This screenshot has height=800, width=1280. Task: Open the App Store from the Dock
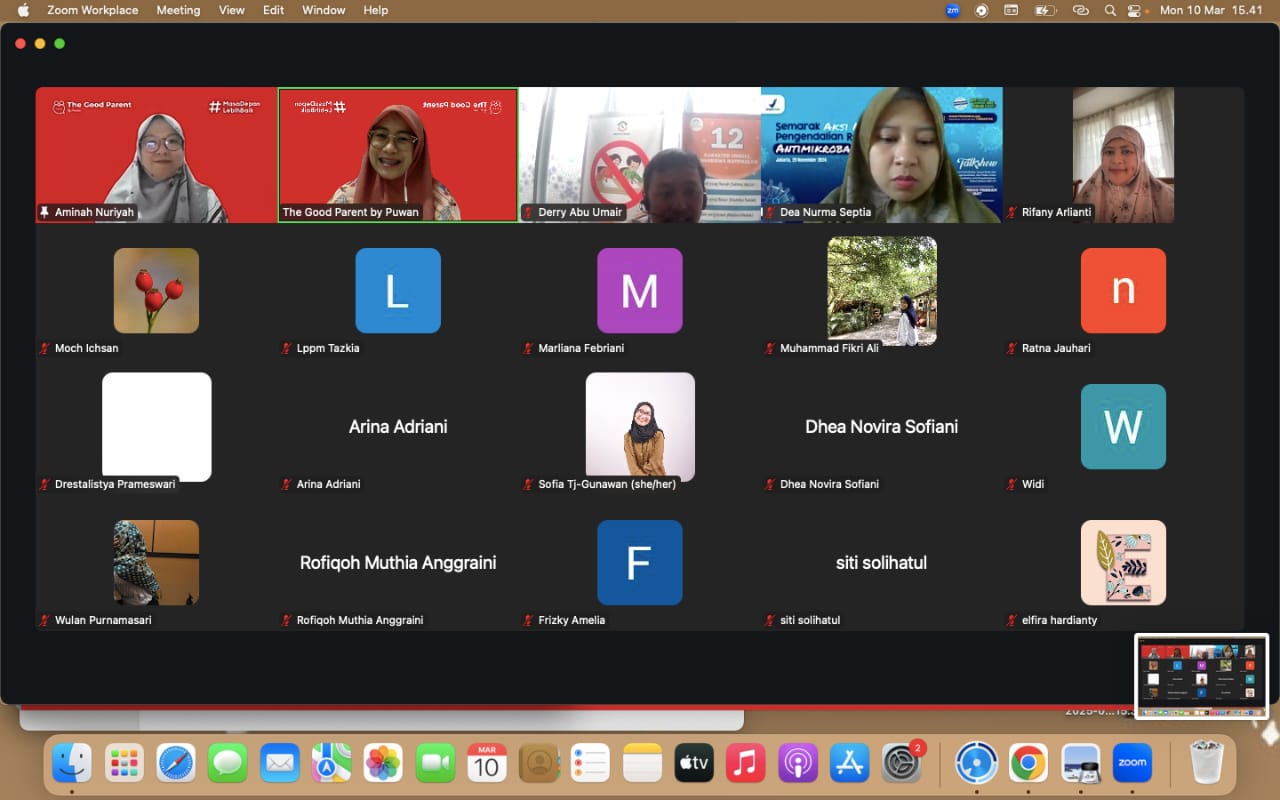click(850, 763)
